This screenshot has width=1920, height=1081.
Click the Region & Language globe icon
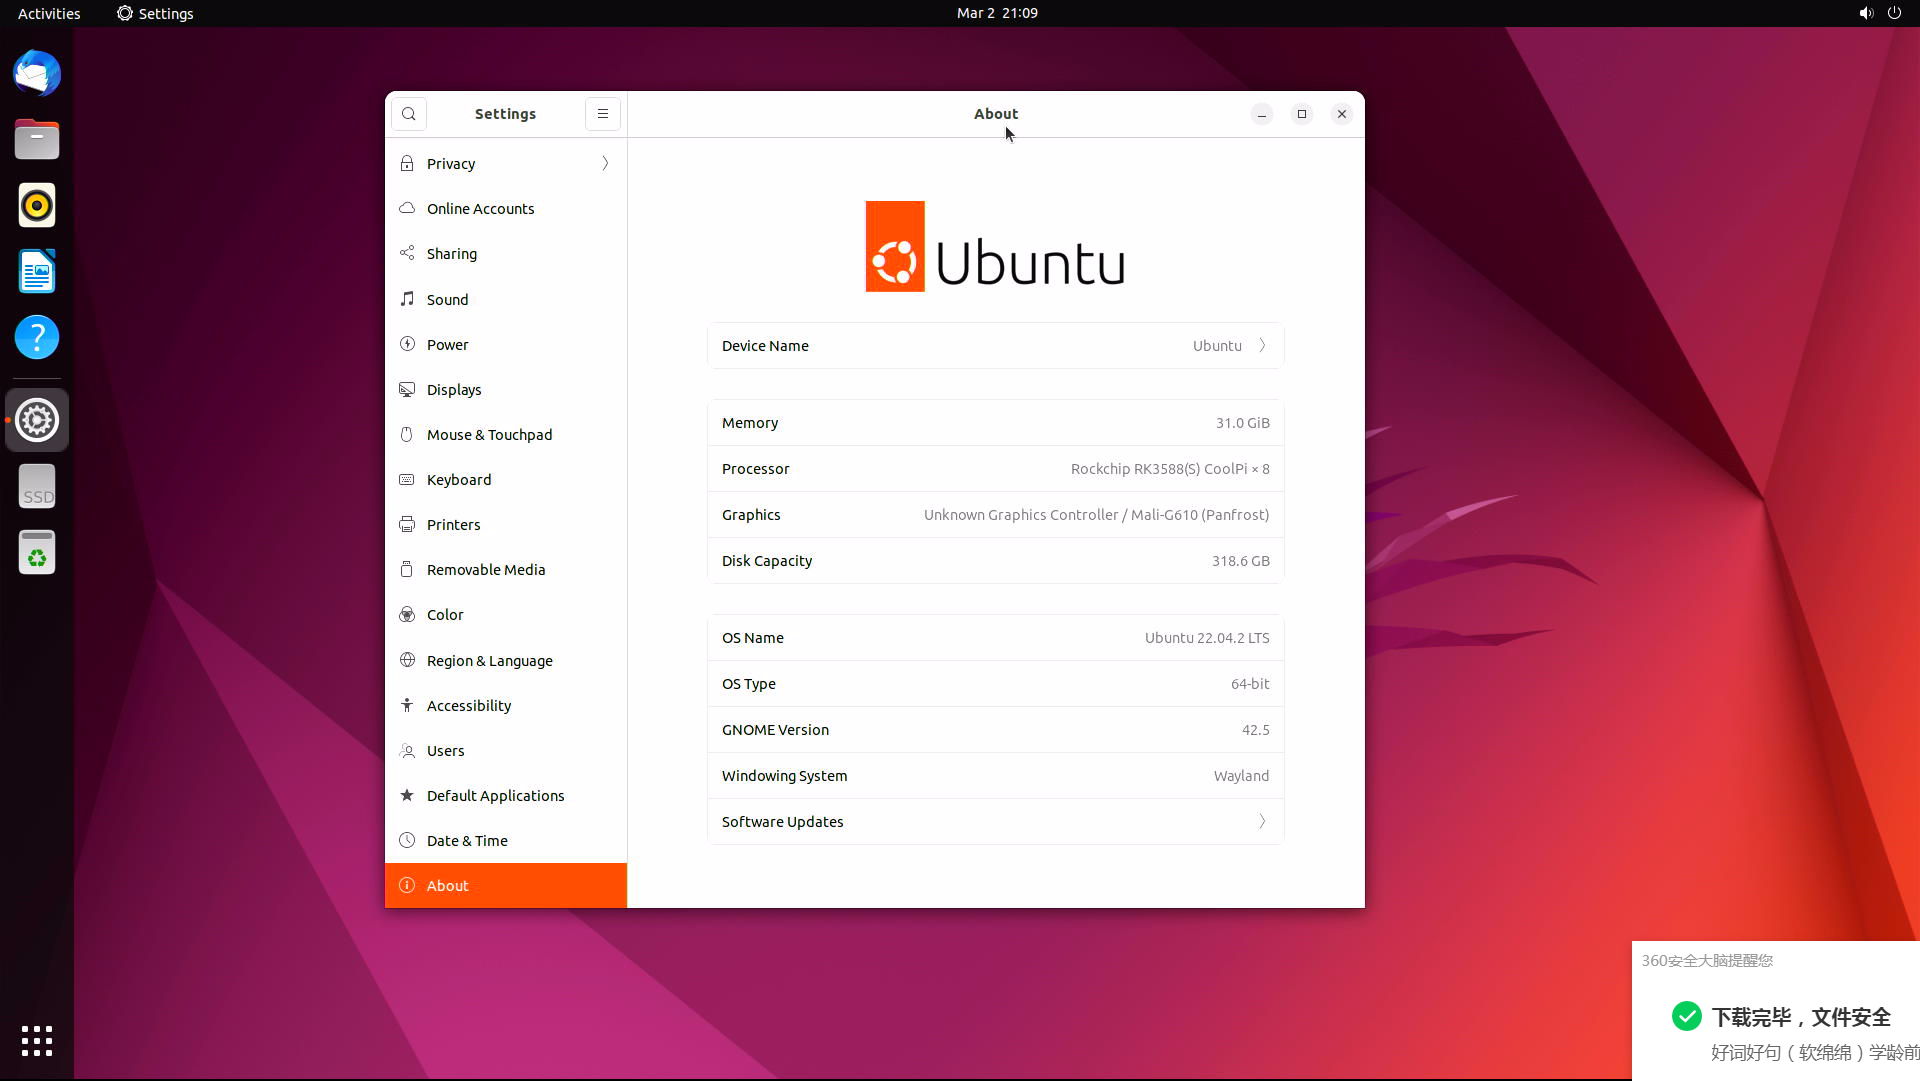point(407,660)
